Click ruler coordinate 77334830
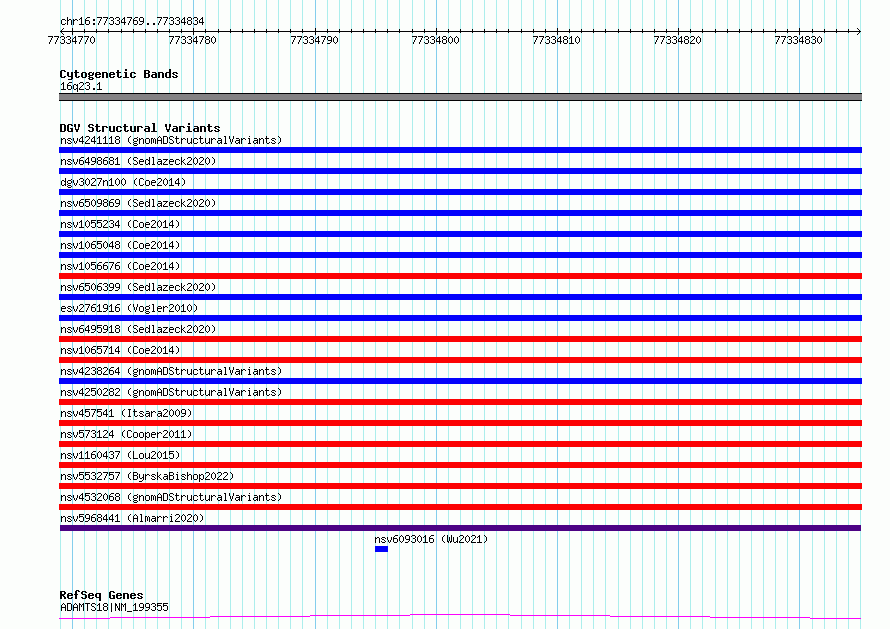This screenshot has height=629, width=890. click(798, 40)
